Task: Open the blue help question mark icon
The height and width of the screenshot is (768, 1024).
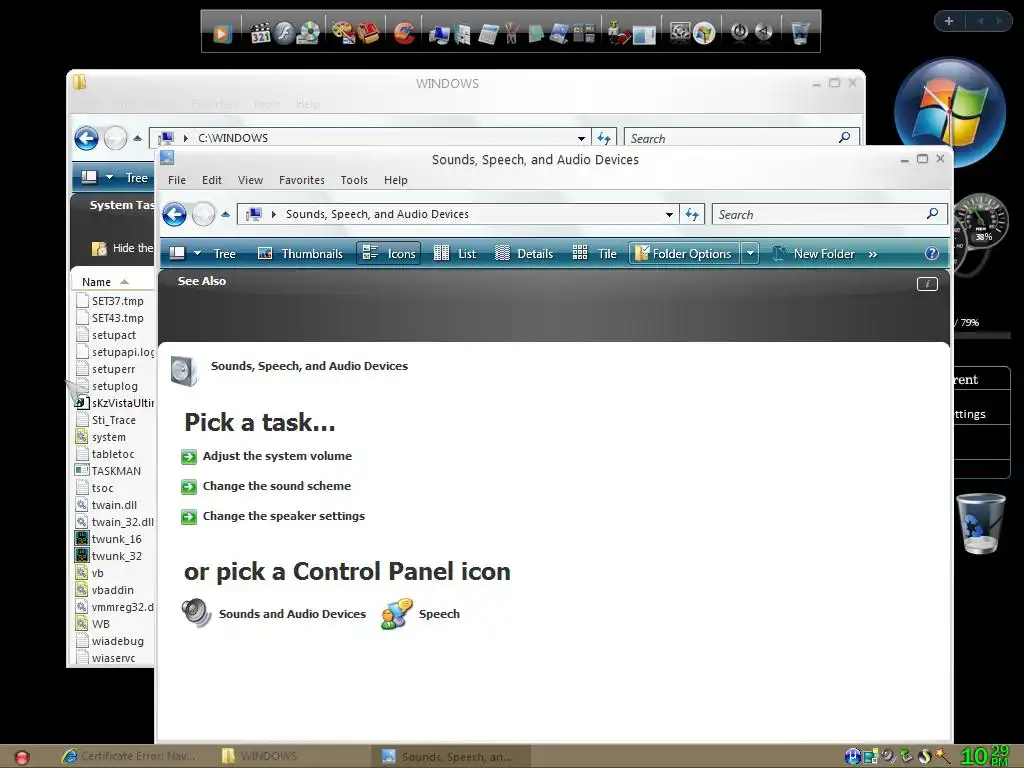Action: click(x=932, y=253)
